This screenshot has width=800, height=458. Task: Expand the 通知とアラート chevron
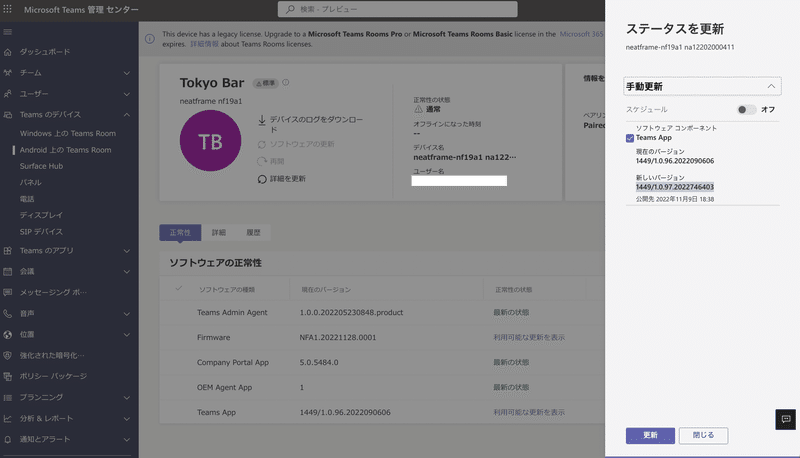tap(127, 440)
